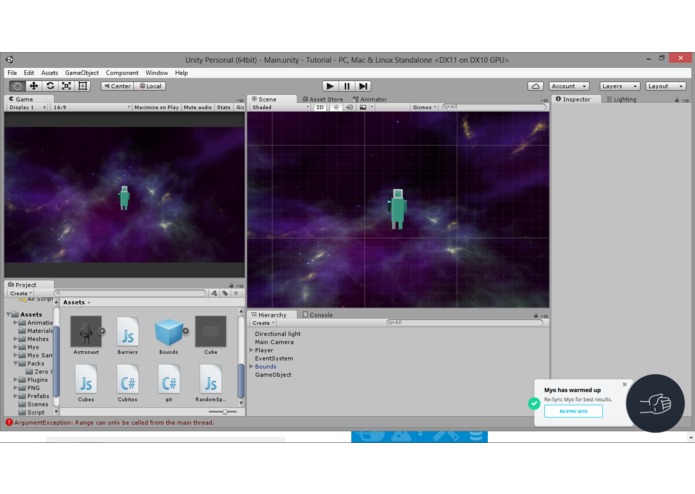The width and height of the screenshot is (695, 494).
Task: Adjust the asset icon size slider
Action: coord(223,412)
